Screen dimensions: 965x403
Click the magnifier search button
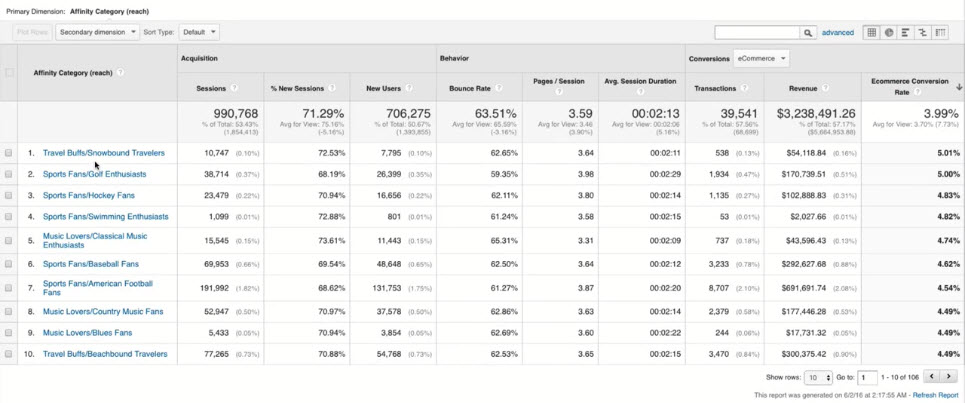click(x=808, y=32)
